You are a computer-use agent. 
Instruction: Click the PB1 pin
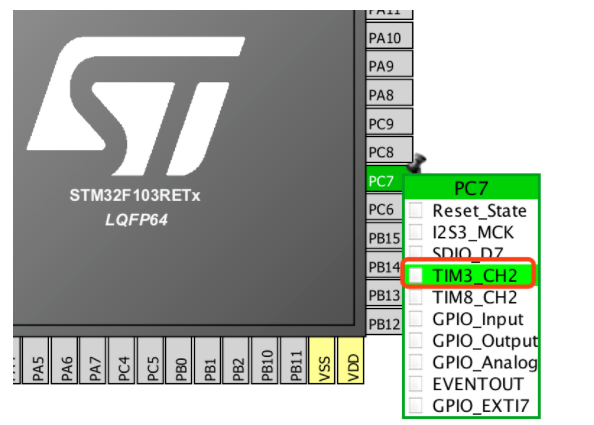click(208, 361)
